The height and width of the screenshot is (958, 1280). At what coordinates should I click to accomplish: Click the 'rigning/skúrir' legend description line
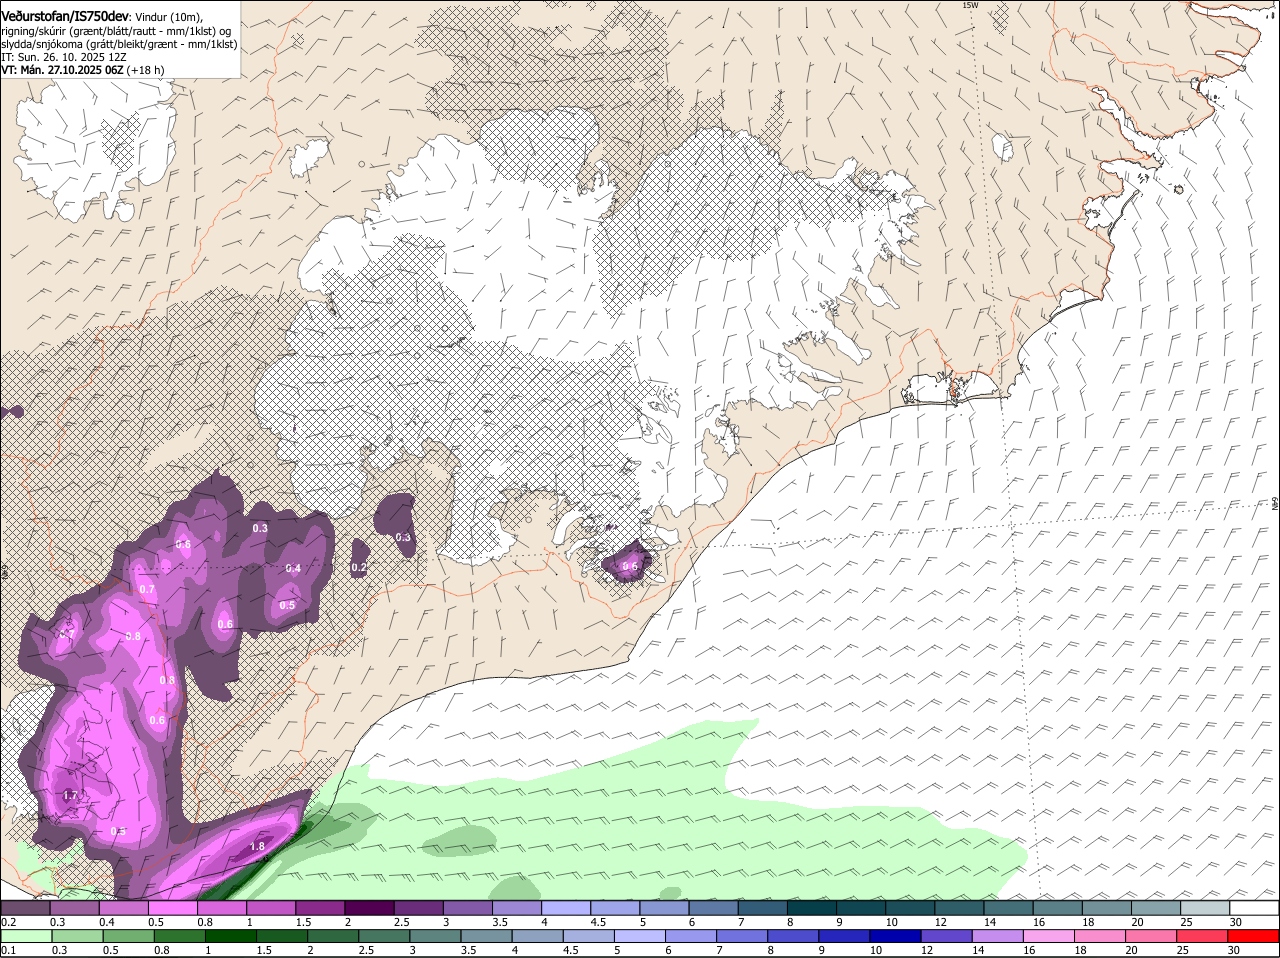click(115, 31)
